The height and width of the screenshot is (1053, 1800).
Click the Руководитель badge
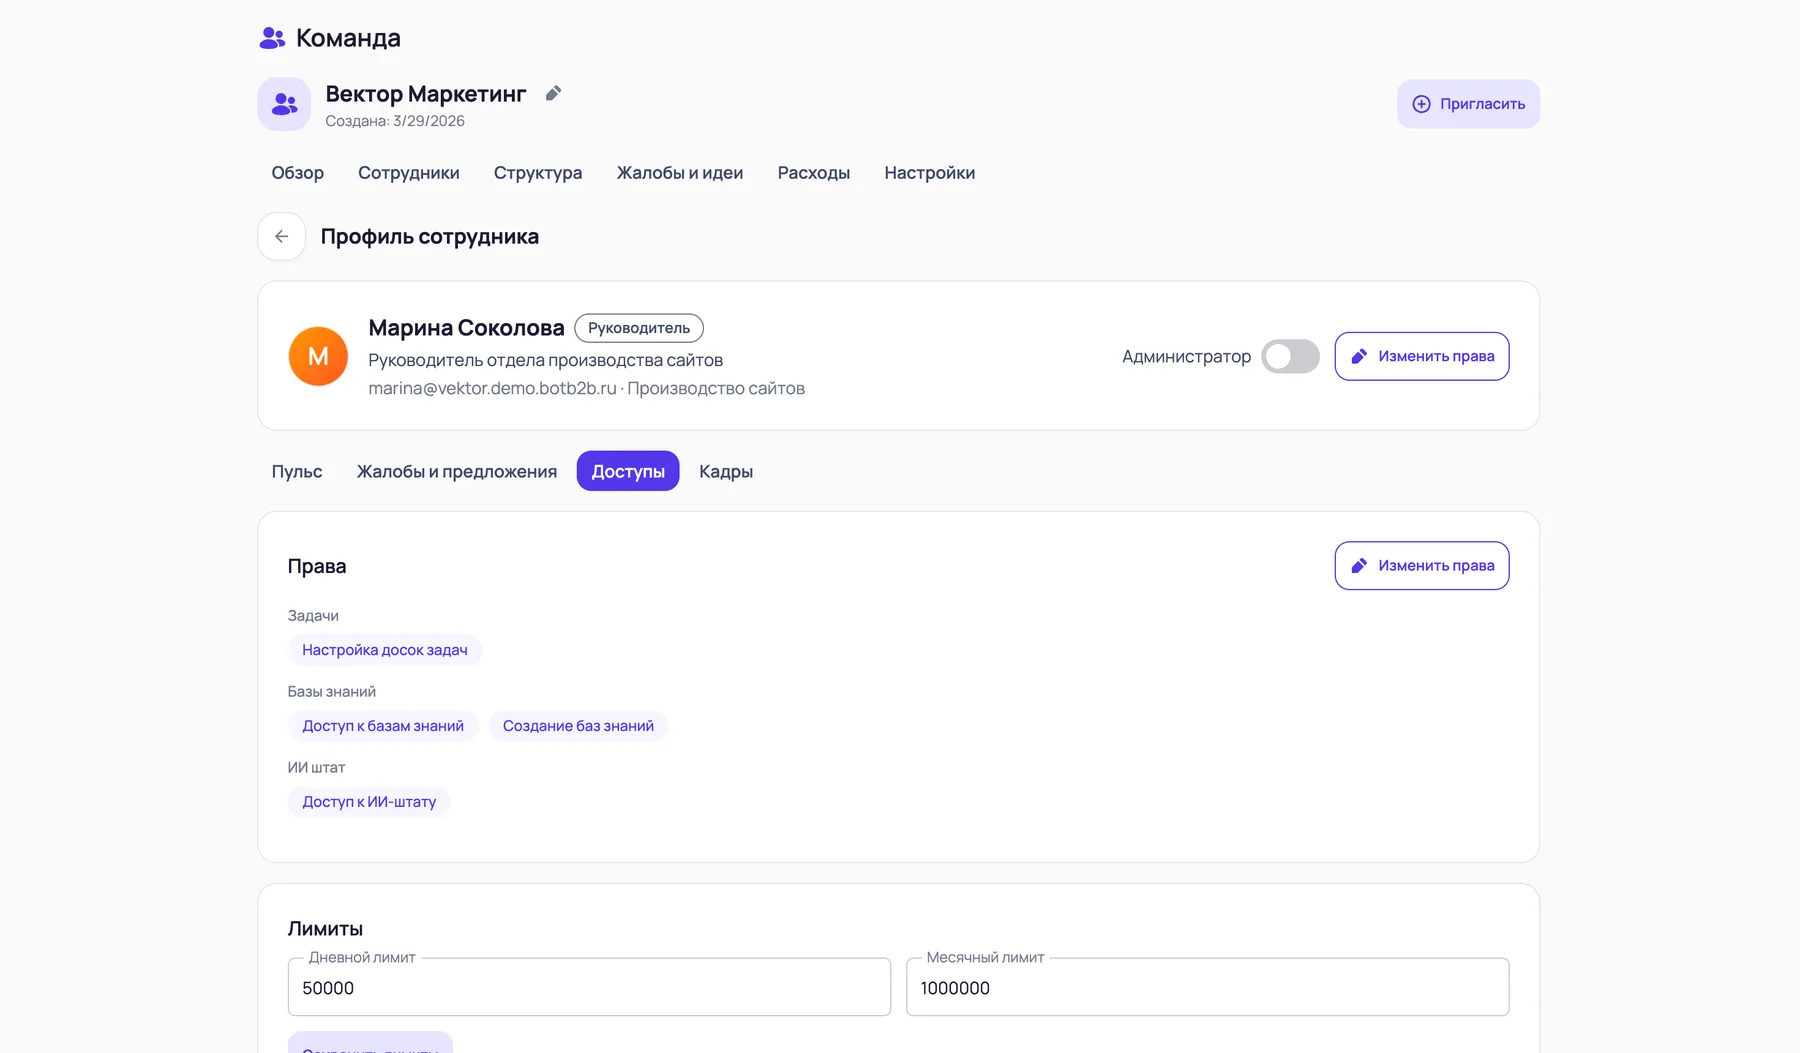click(639, 328)
